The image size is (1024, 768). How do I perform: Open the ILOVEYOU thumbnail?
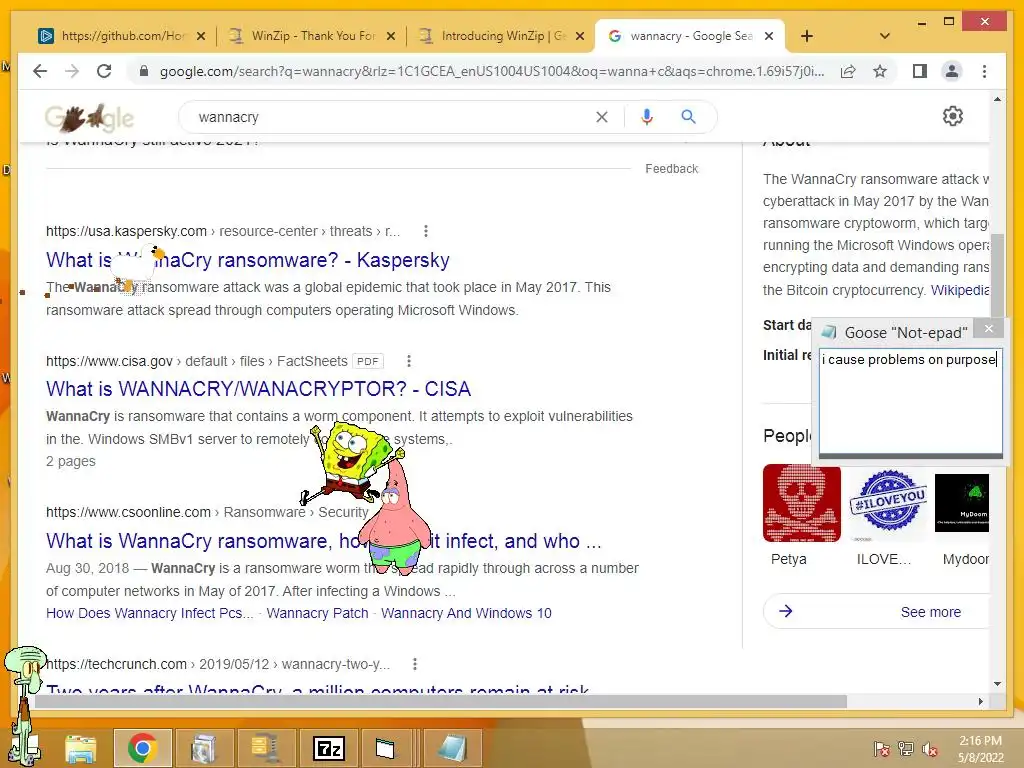(888, 503)
